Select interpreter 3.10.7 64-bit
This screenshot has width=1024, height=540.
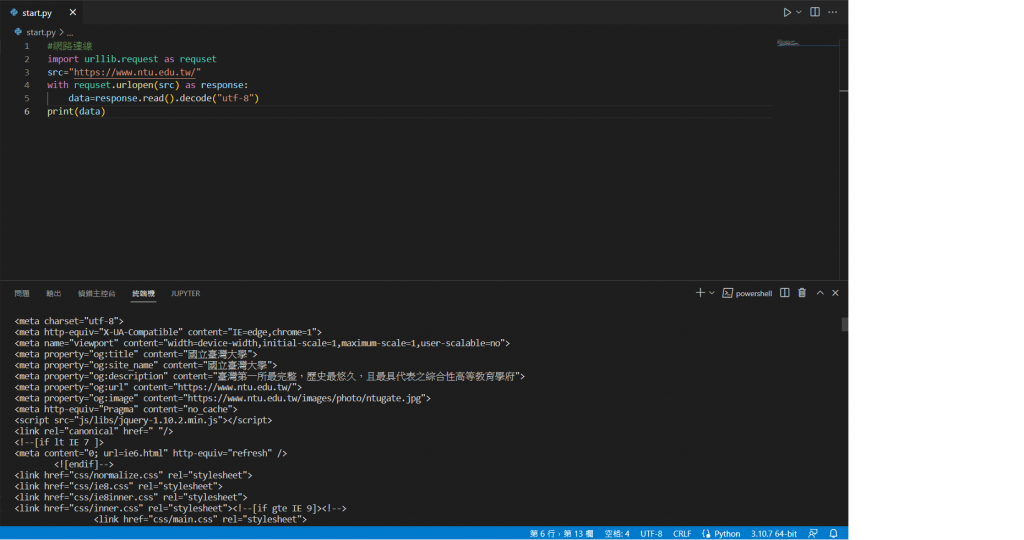(x=774, y=533)
